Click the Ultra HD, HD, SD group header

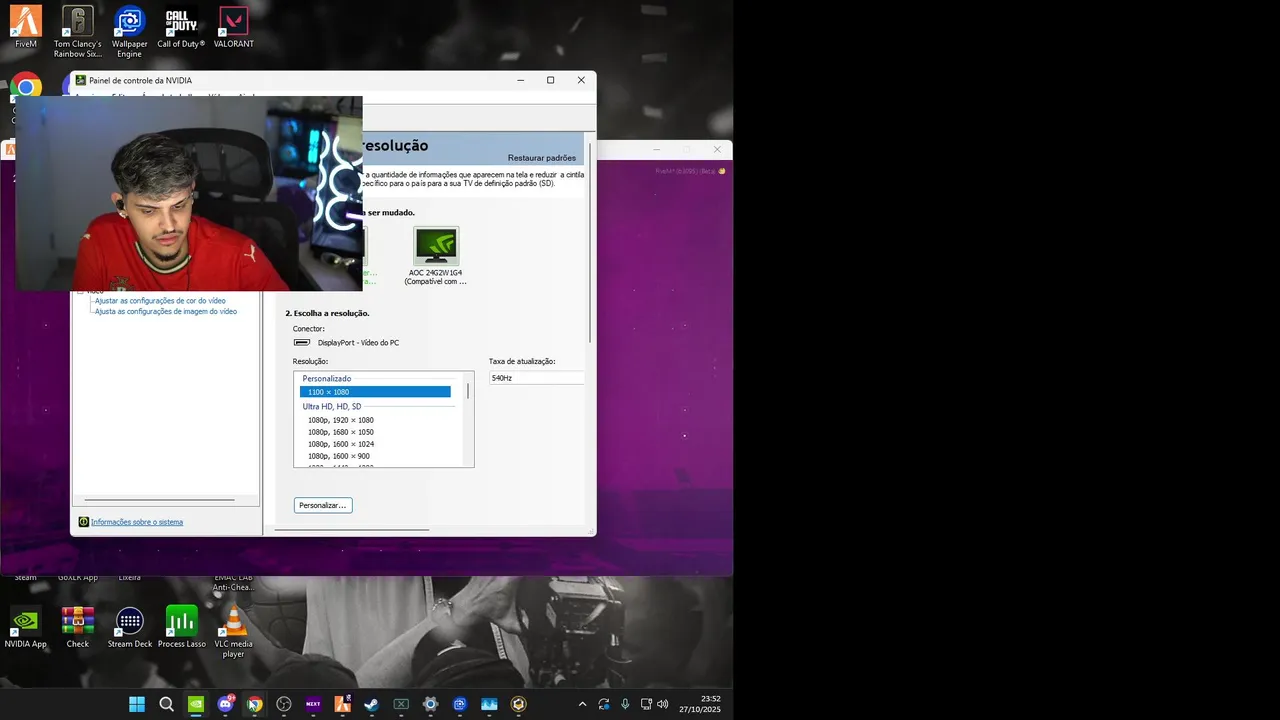click(332, 407)
